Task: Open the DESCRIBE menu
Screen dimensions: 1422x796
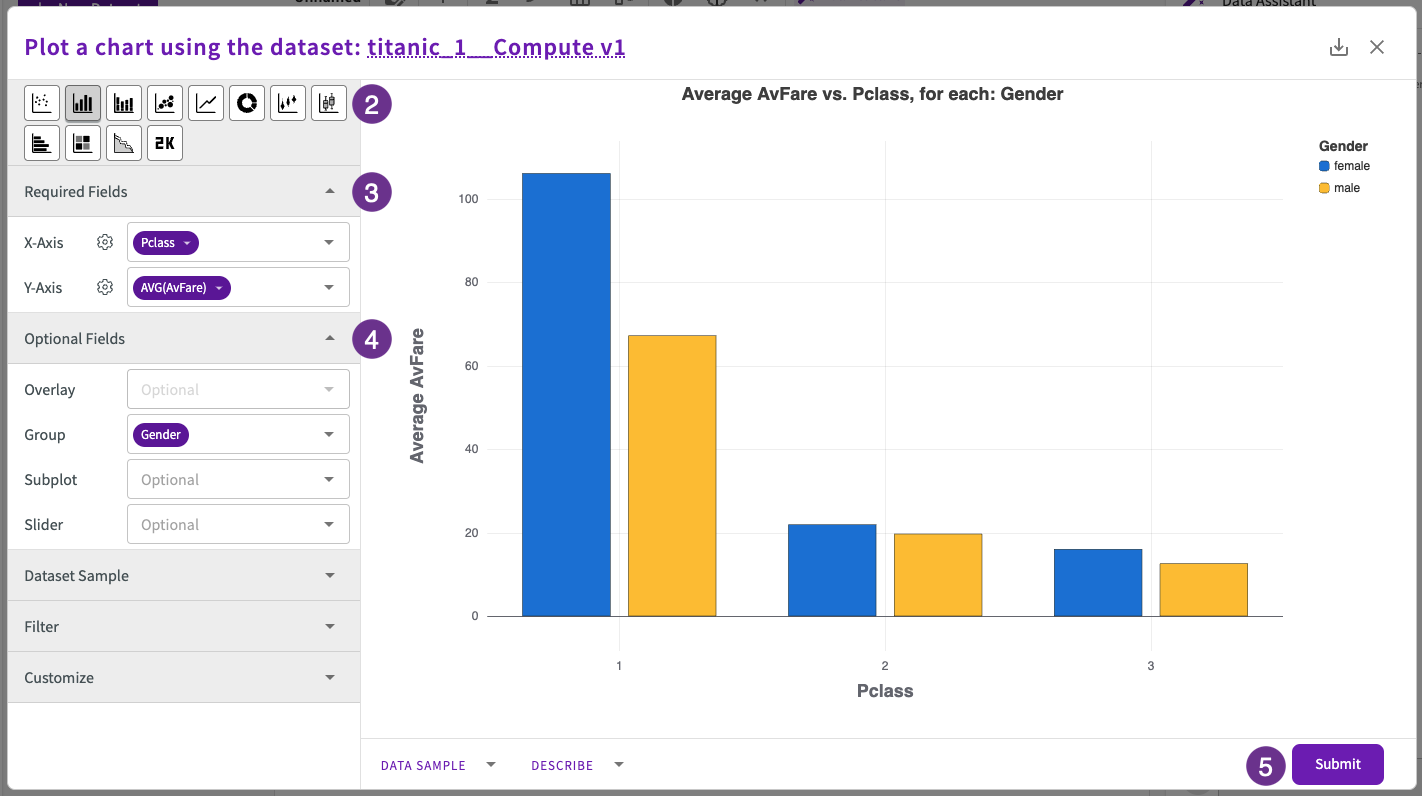Action: pos(577,765)
